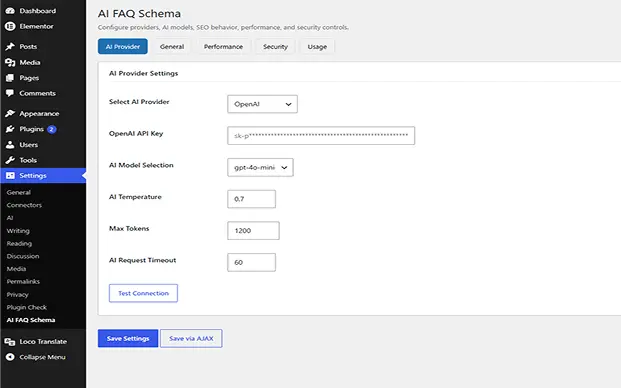This screenshot has height=388, width=621.
Task: Click the Posts pin icon
Action: (x=10, y=46)
